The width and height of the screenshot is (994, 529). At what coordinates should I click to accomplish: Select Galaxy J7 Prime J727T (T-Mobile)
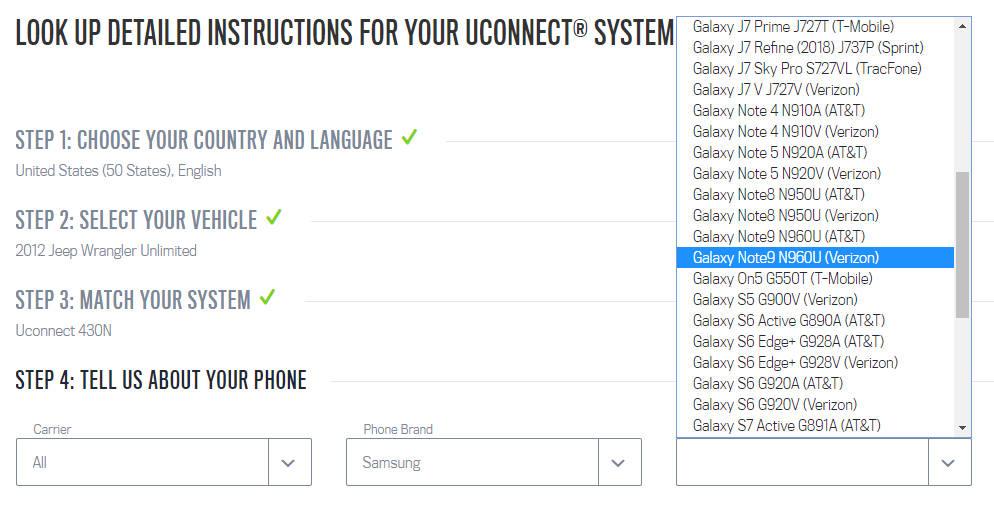[793, 26]
